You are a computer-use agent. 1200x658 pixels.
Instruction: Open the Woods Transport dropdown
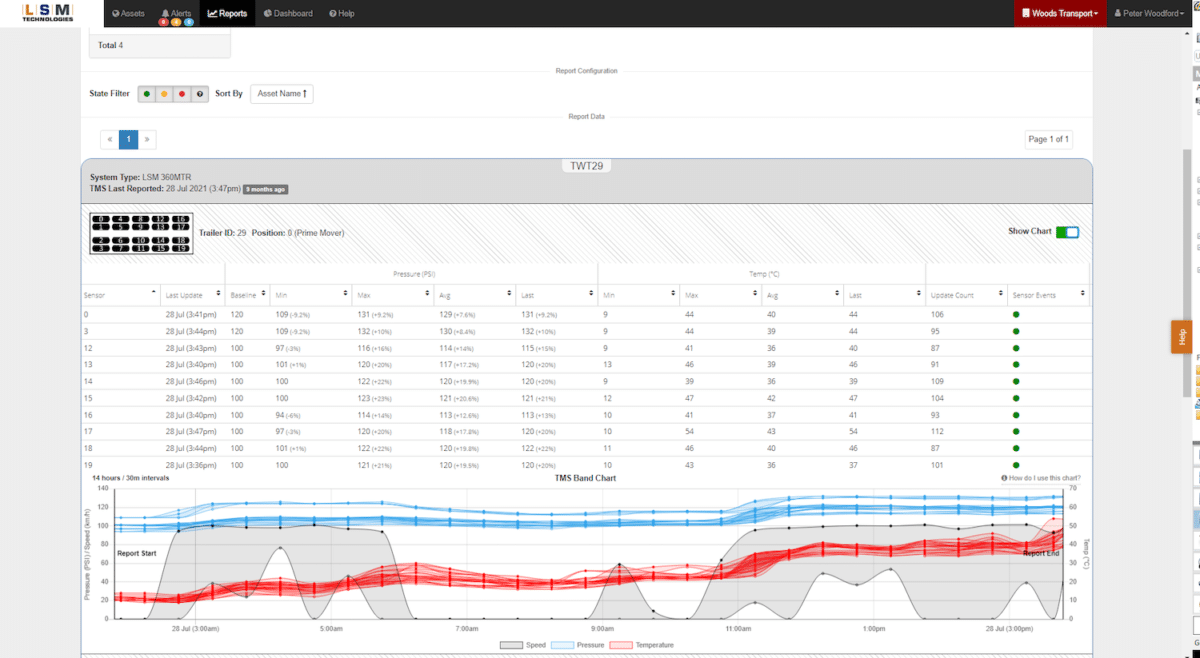click(1060, 14)
